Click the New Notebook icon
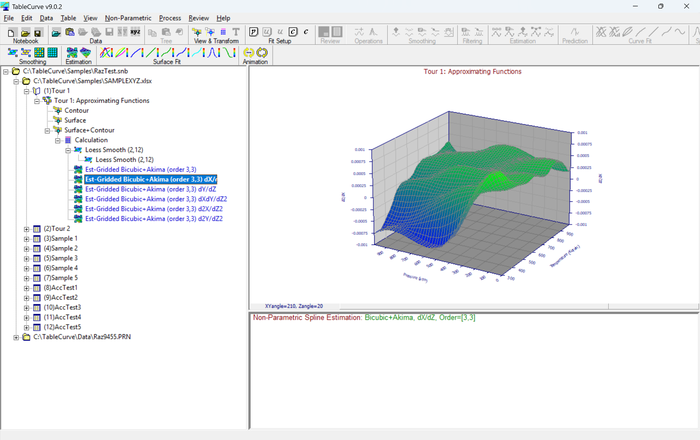This screenshot has width=700, height=440. point(12,32)
